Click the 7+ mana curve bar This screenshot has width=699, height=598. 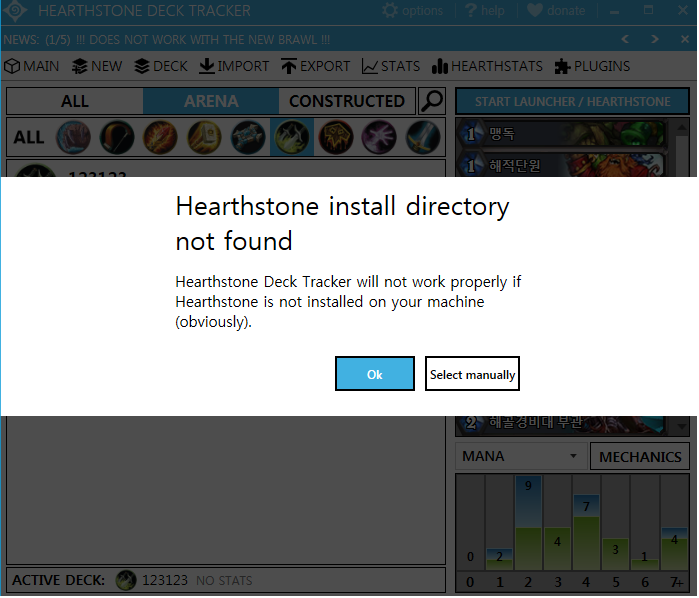(x=675, y=549)
